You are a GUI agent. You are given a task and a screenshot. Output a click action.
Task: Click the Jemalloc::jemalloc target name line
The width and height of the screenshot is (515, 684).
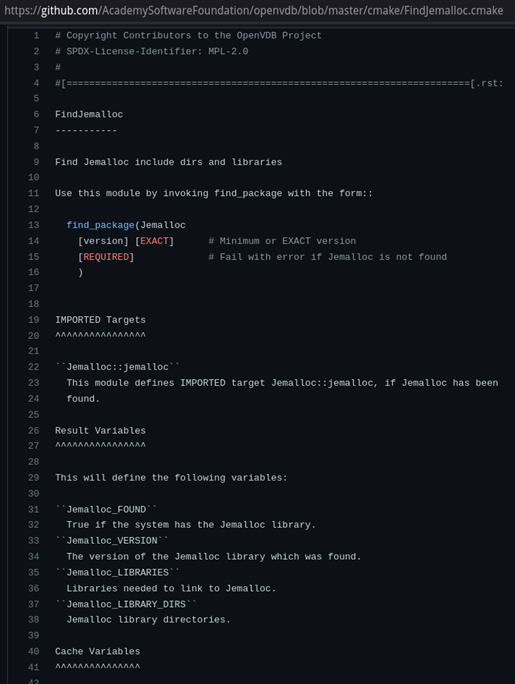tap(117, 367)
